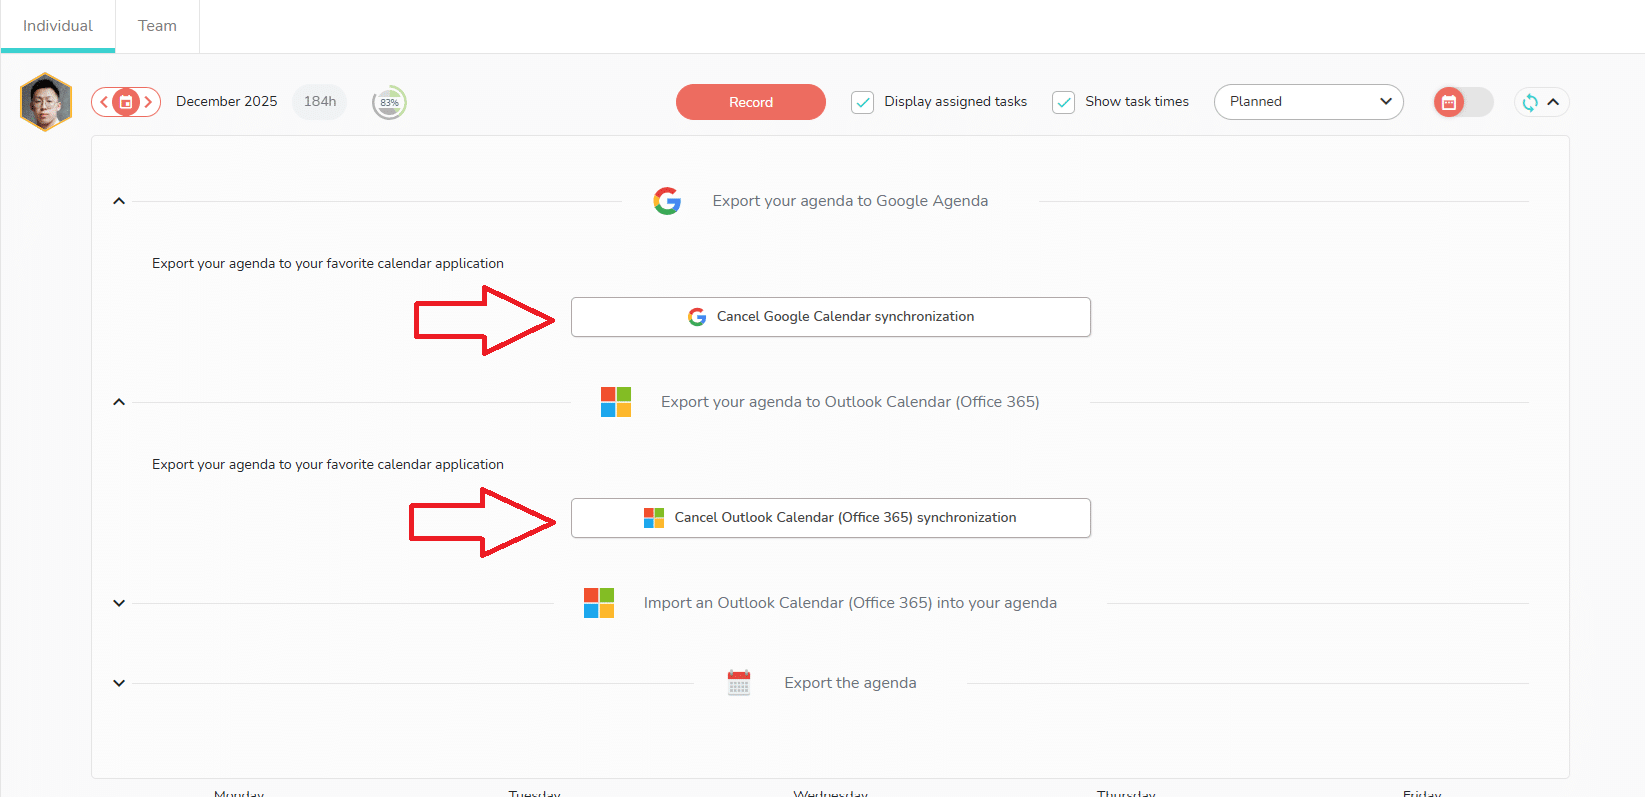The image size is (1645, 797).
Task: Open the date picker calendar icon
Action: tap(126, 102)
